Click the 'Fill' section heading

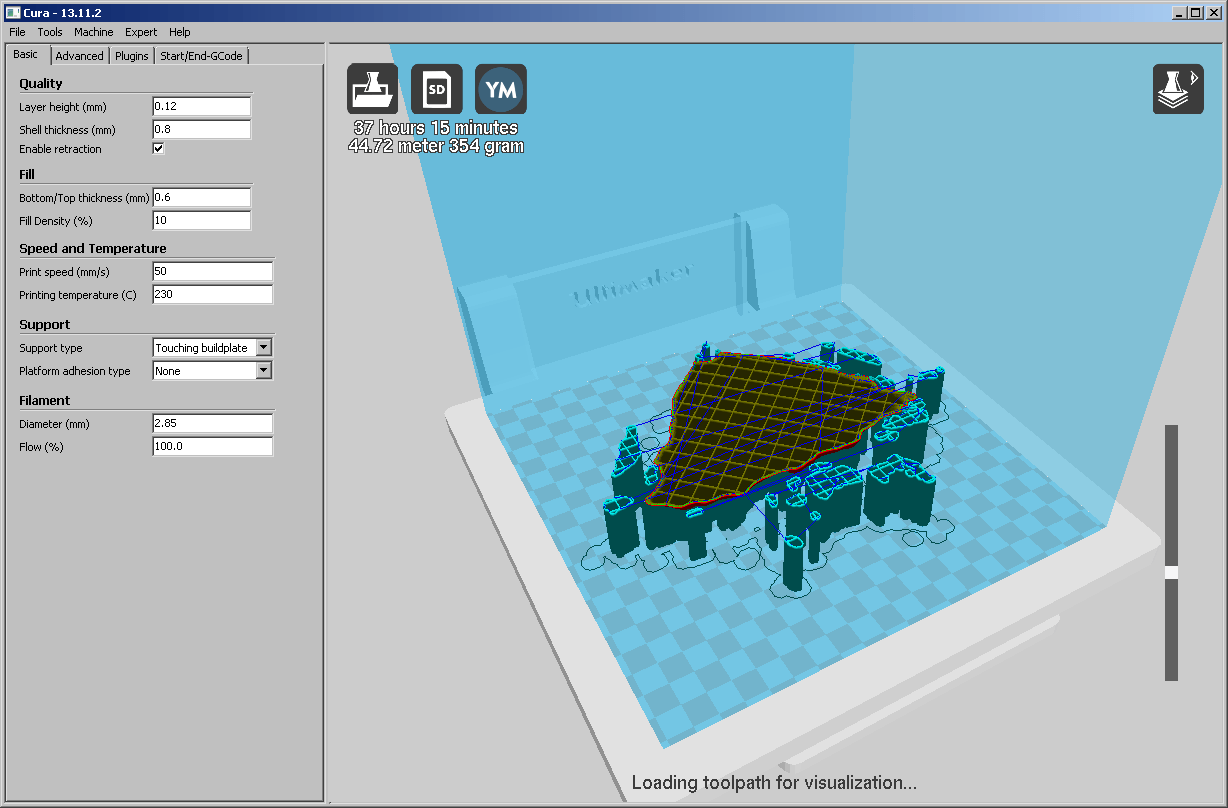[x=27, y=174]
